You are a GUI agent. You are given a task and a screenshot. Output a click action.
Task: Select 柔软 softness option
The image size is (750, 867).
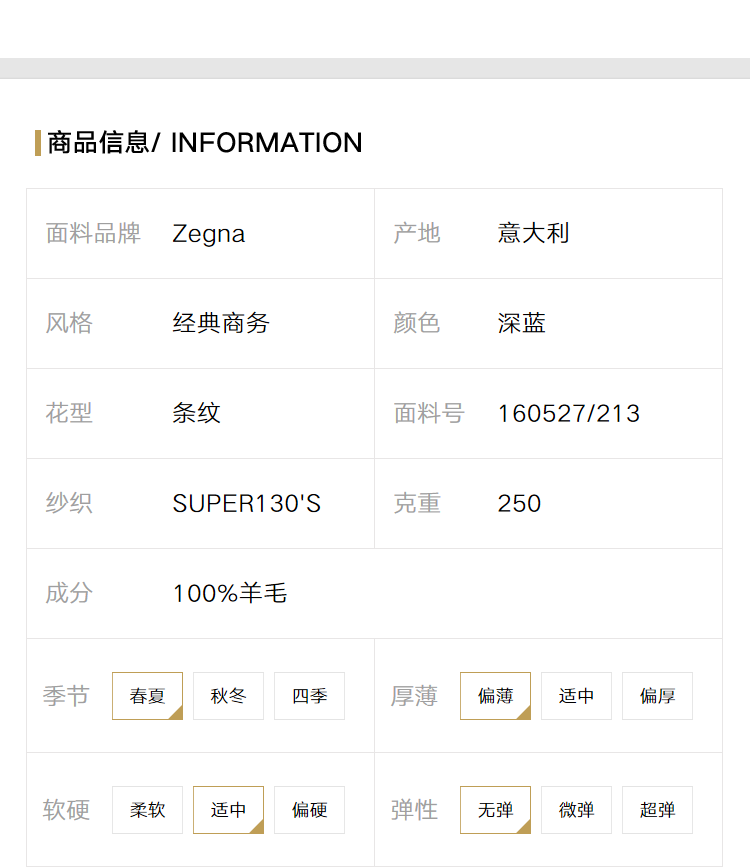pos(147,809)
